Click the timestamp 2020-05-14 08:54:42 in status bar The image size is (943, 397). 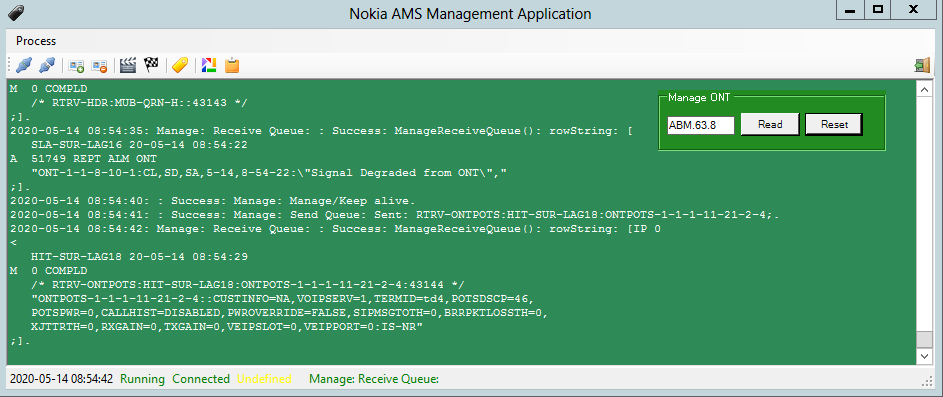[x=62, y=379]
